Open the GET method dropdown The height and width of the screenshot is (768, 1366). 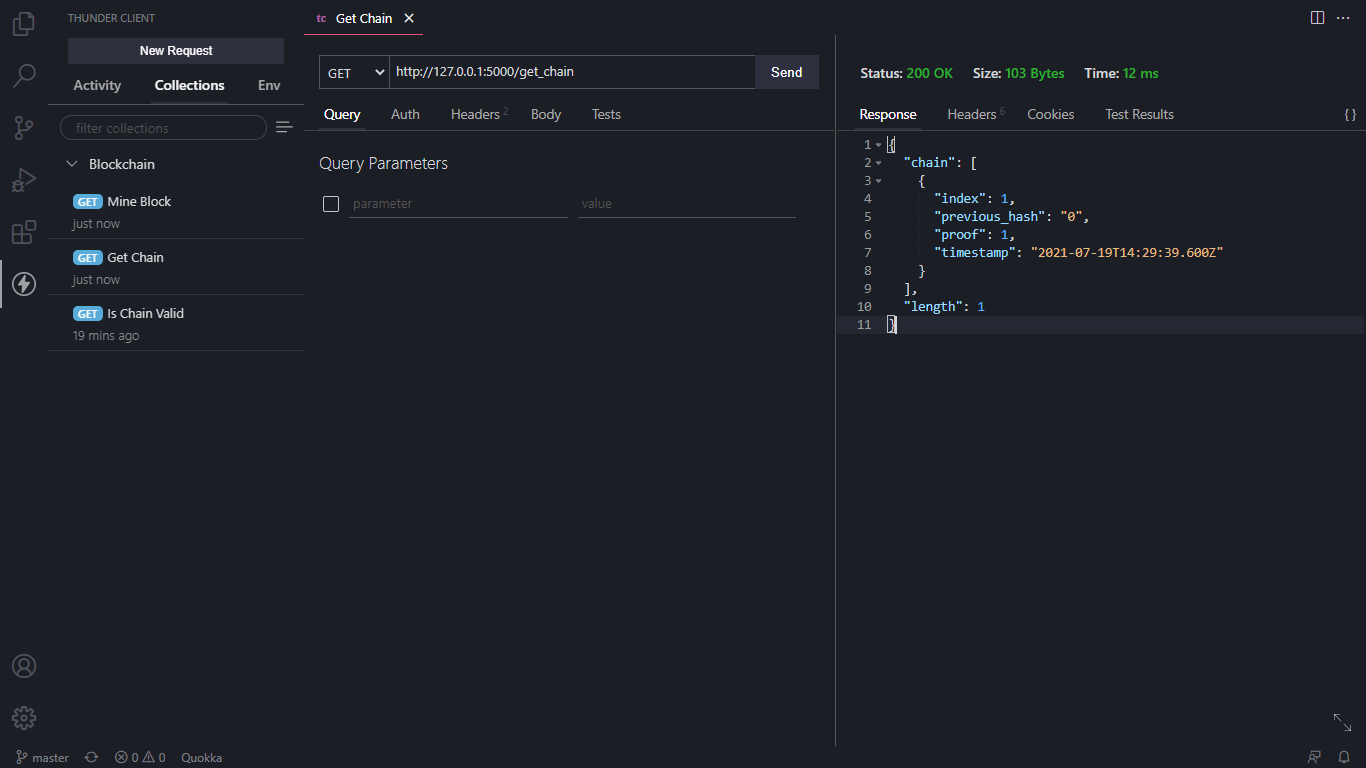(x=354, y=73)
